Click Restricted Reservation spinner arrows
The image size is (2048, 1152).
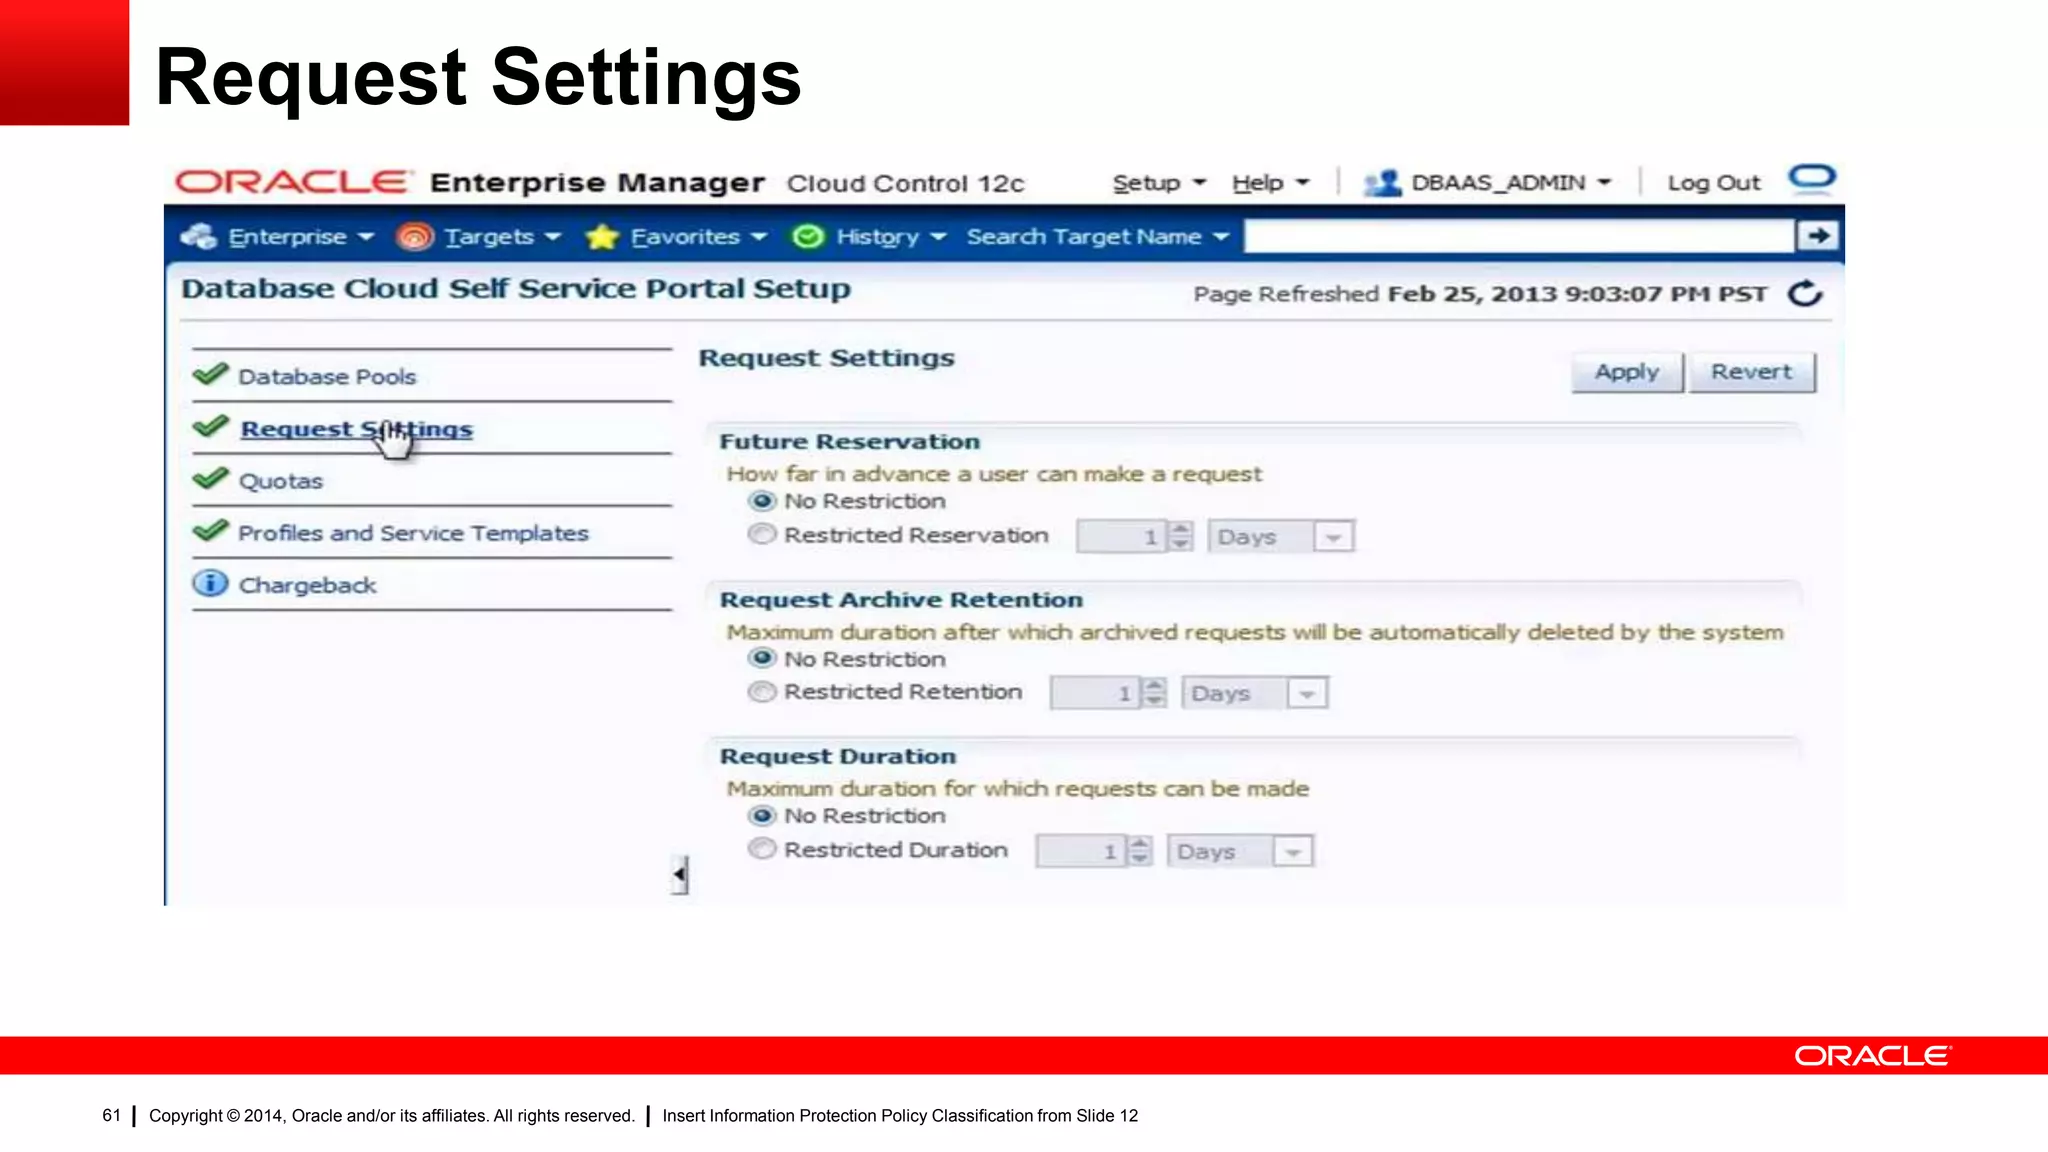click(1181, 537)
